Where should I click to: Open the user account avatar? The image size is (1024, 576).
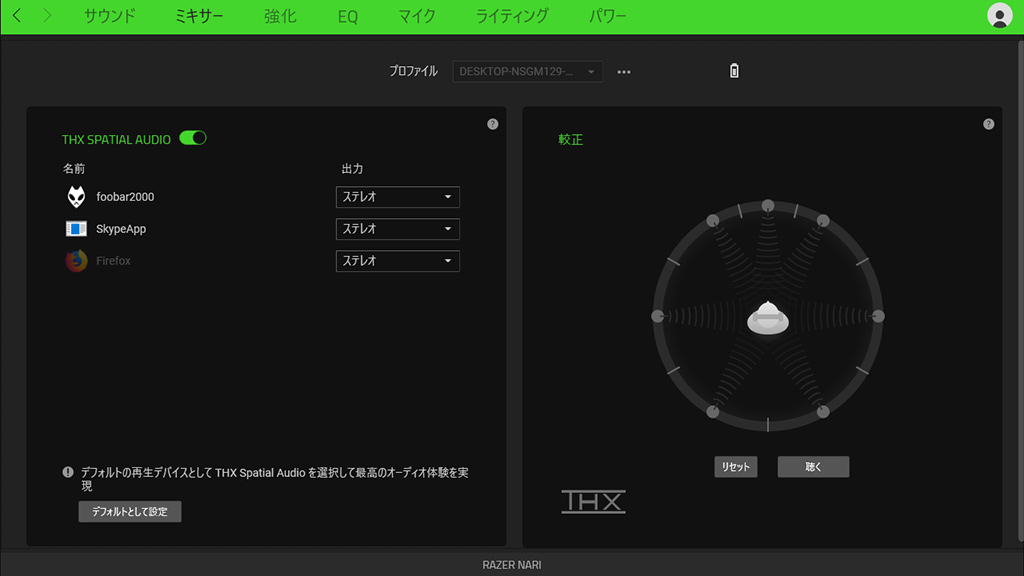(x=999, y=16)
